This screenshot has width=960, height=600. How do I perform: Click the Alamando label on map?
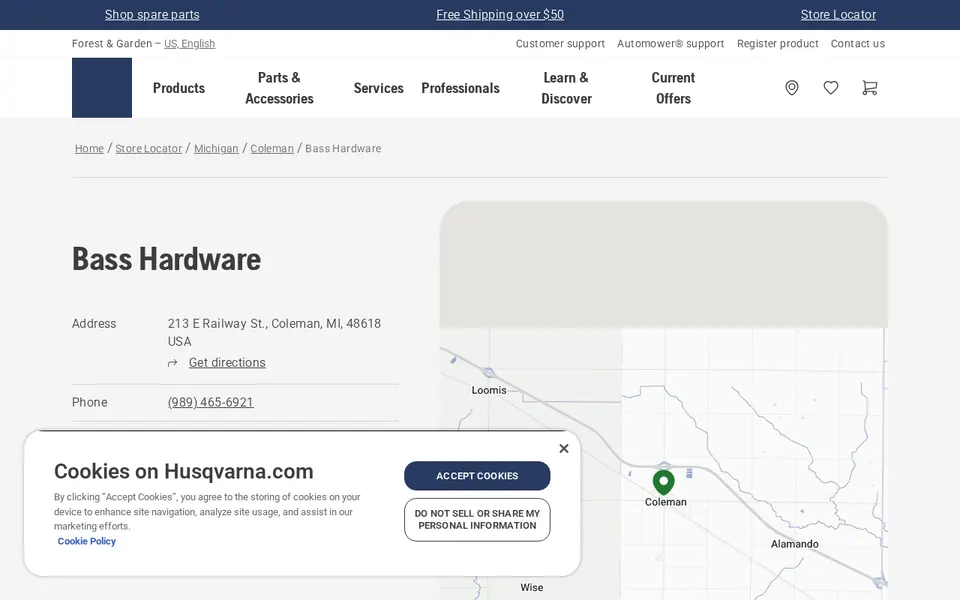click(x=794, y=544)
